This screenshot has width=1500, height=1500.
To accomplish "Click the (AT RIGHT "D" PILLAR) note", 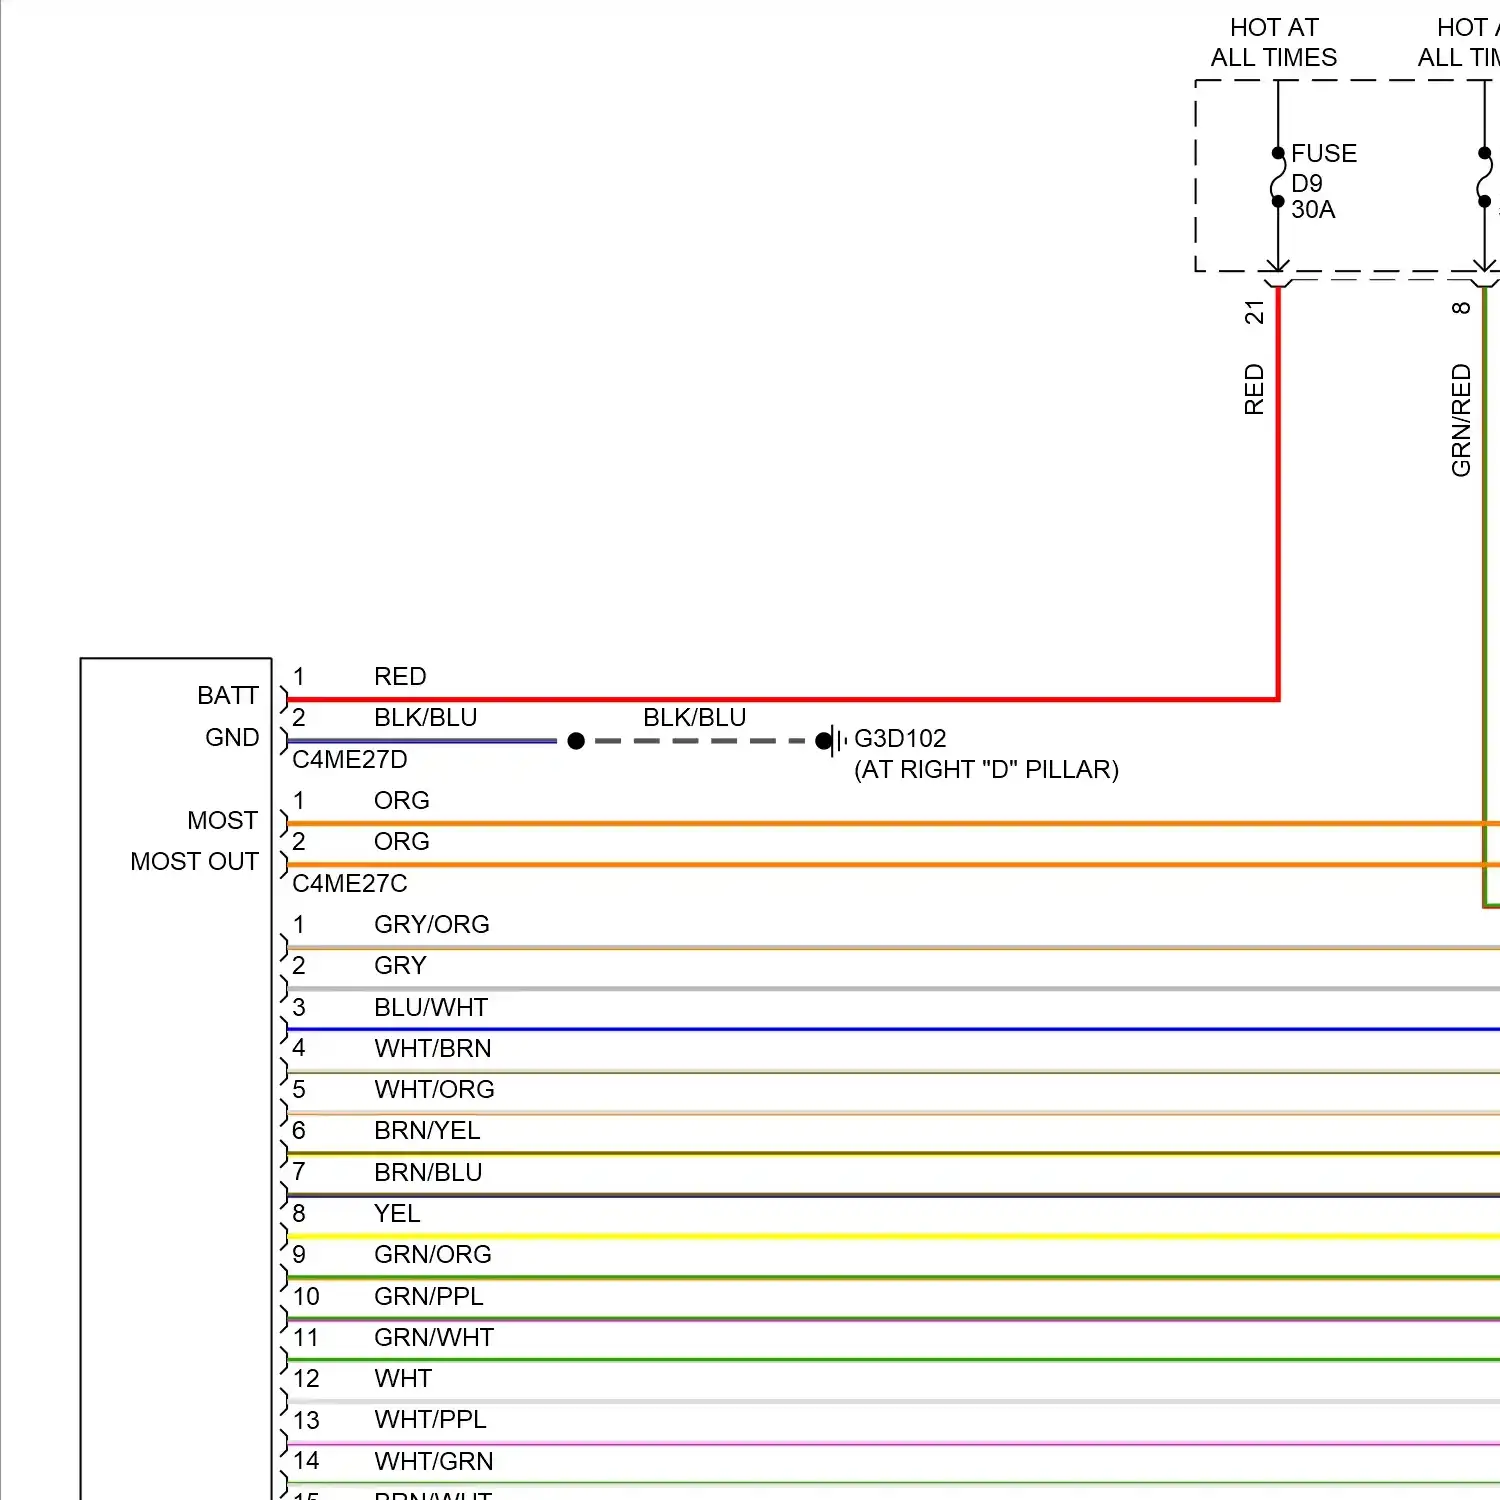I will click(986, 769).
